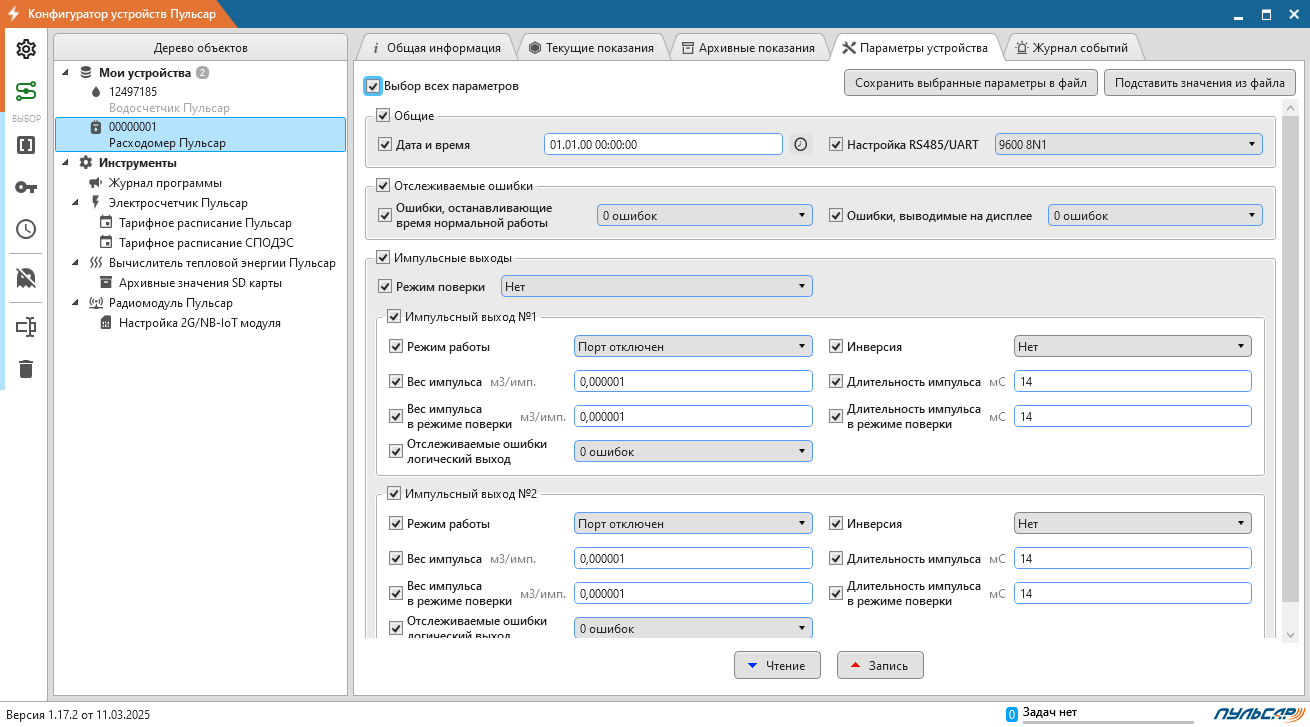1310x727 pixels.
Task: Click the date and time input field
Action: (x=663, y=144)
